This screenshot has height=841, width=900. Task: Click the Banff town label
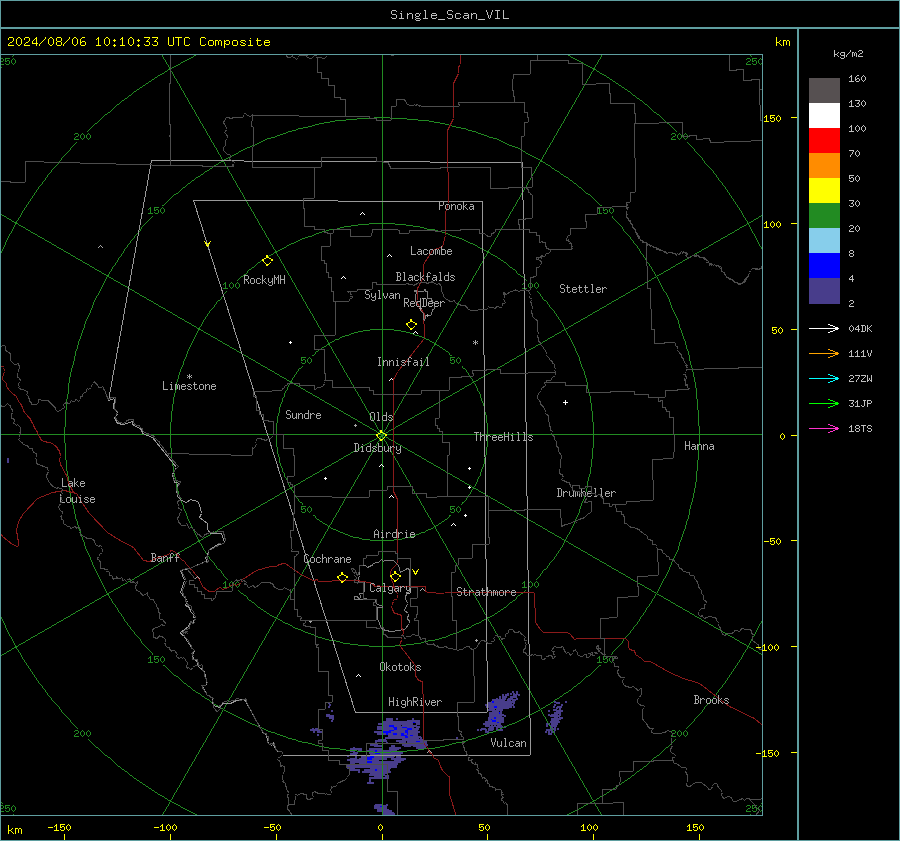[165, 557]
